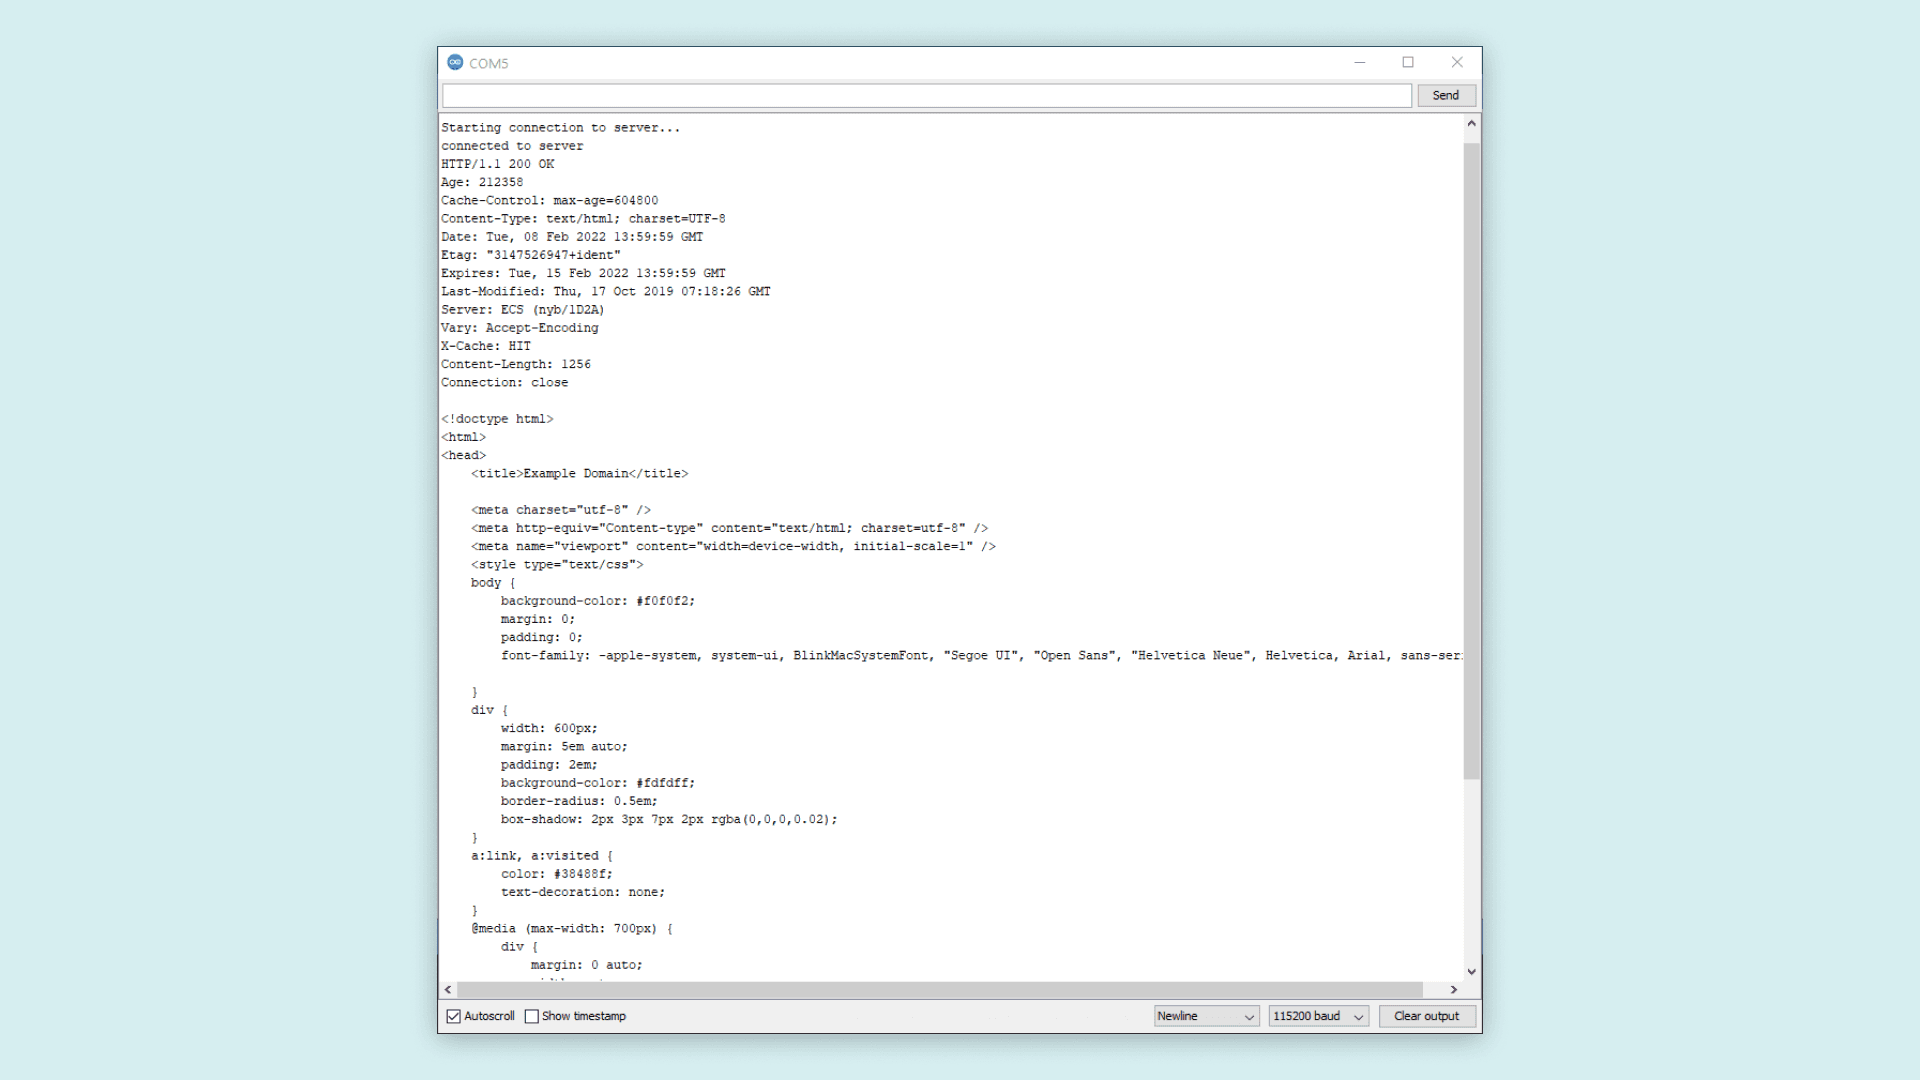Click the vertical scrollbar thumb
1920x1080 pixels.
tap(1471, 460)
